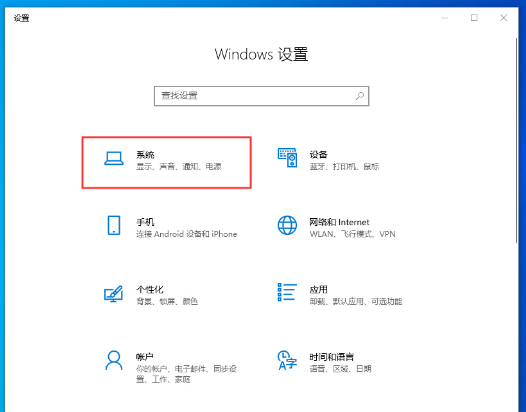
Task: Click 背景、锁屏、颜色 description
Action: tap(167, 301)
